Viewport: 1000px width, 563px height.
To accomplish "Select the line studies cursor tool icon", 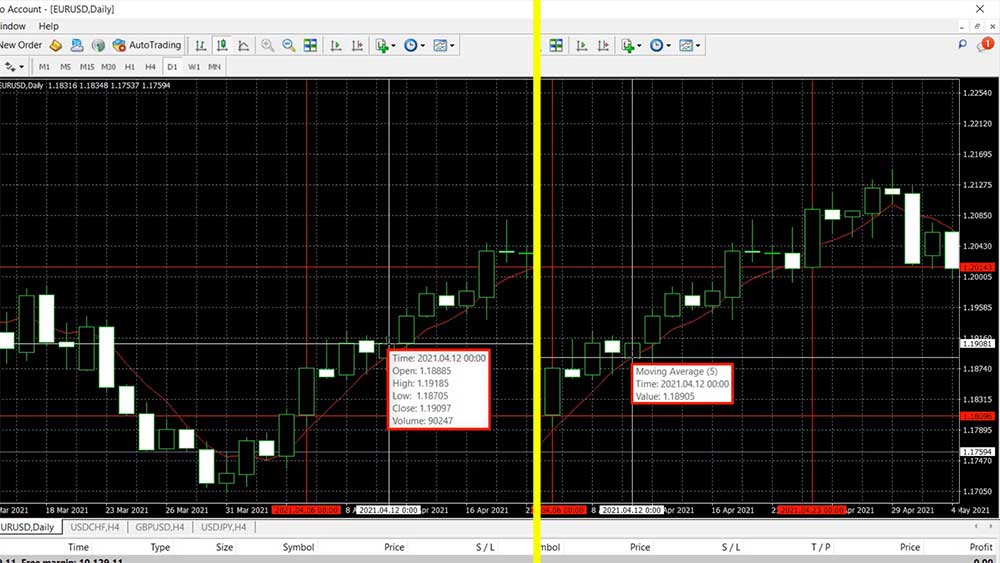I will click(10, 66).
